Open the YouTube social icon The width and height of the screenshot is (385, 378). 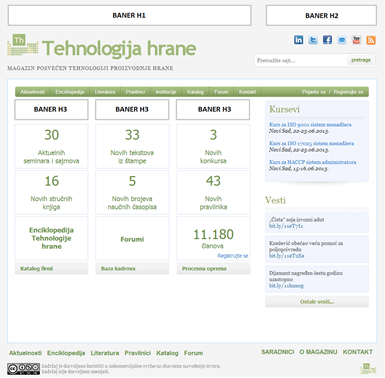click(356, 40)
